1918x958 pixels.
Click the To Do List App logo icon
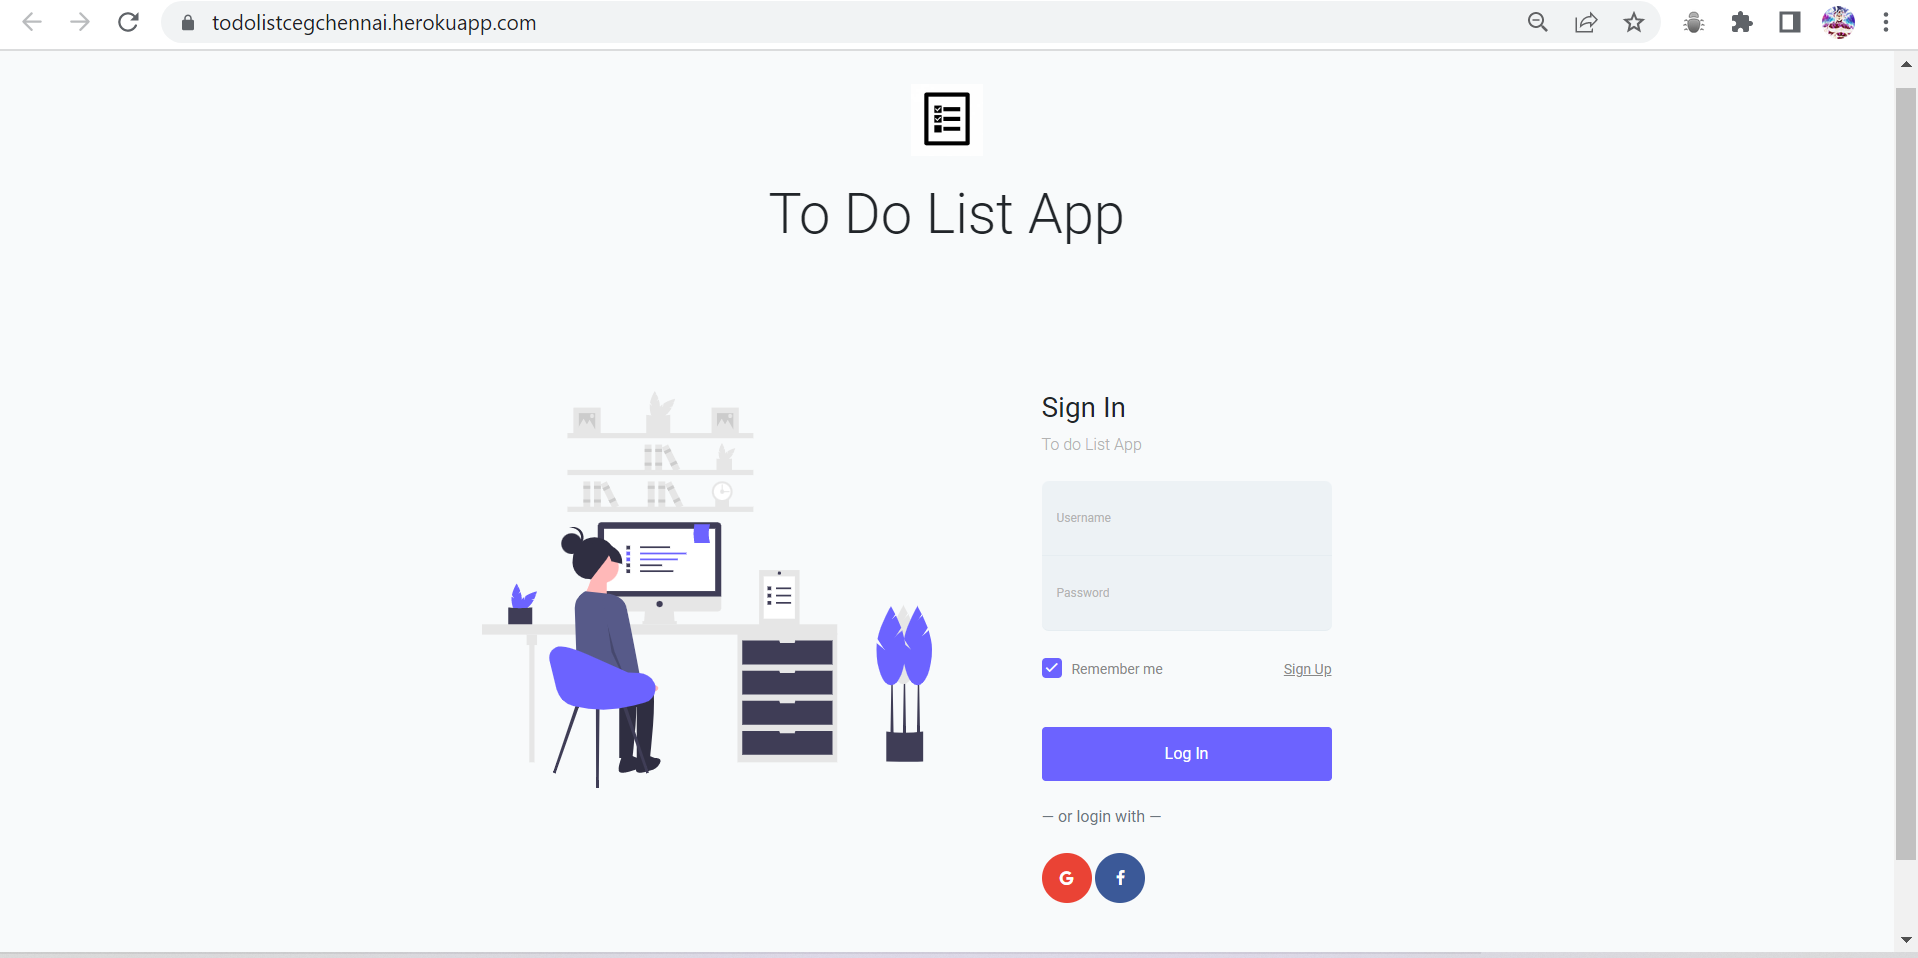(x=945, y=118)
